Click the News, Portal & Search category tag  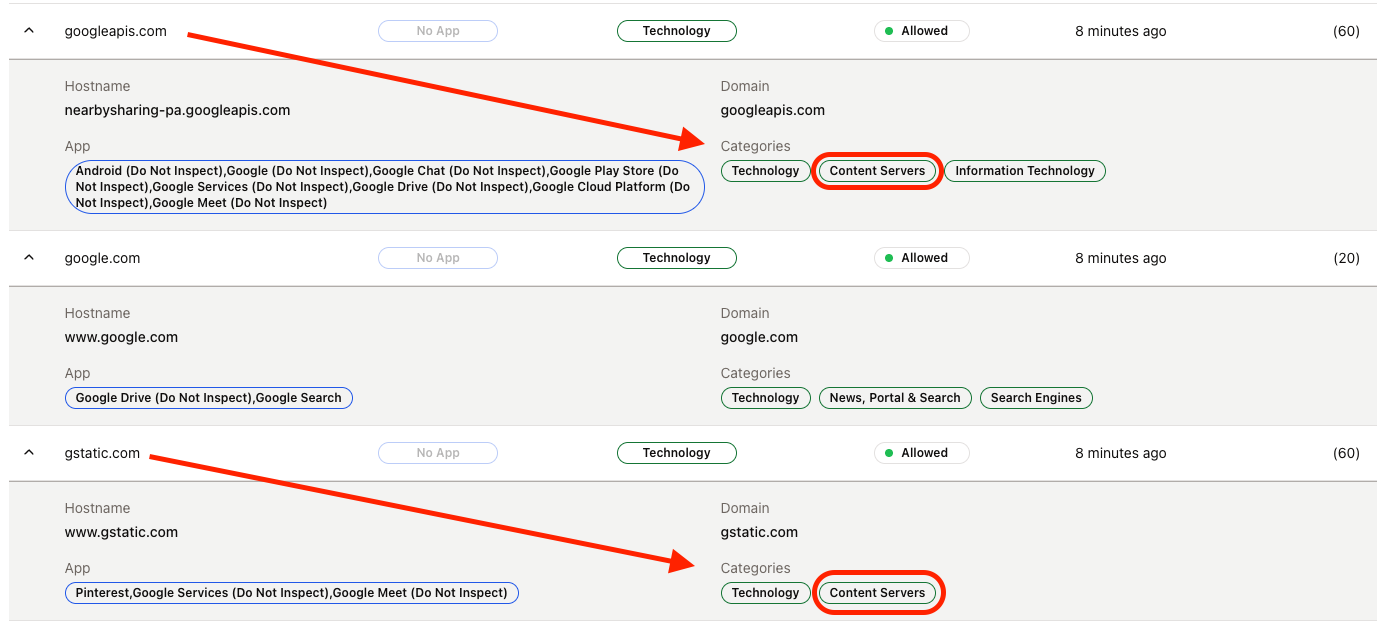895,398
